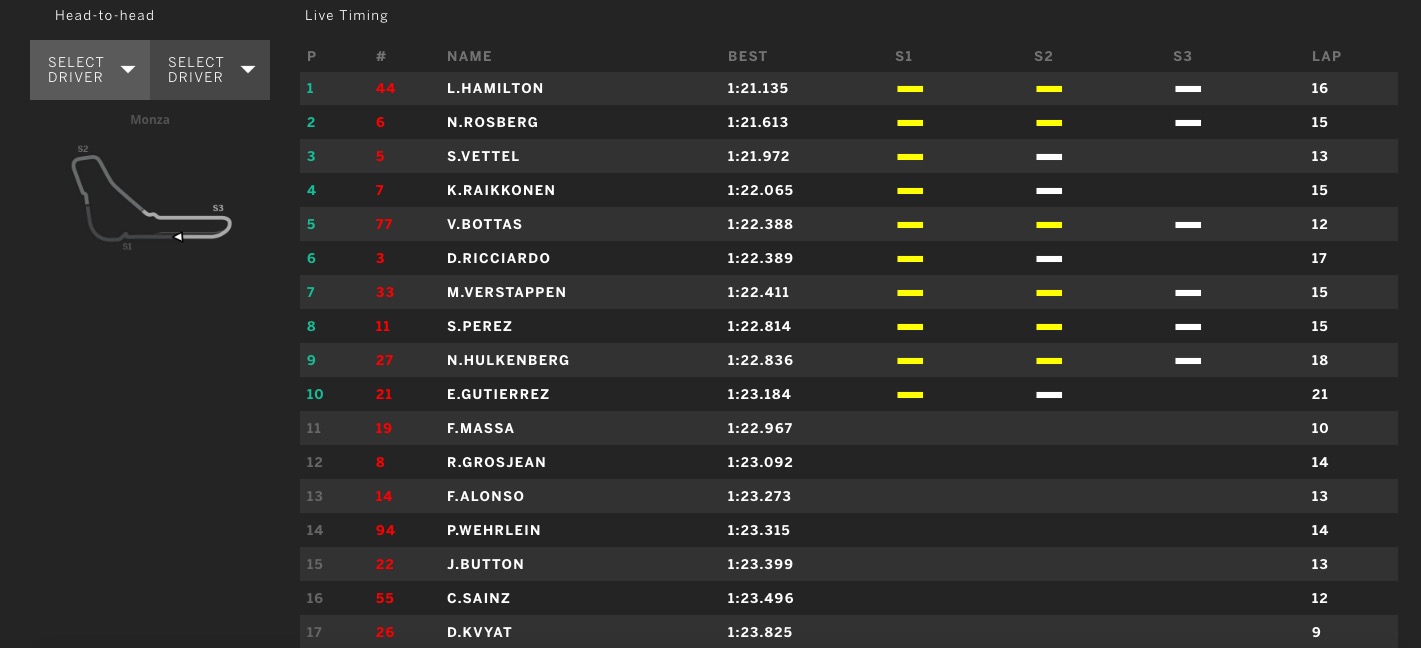The image size is (1421, 648).
Task: Click car number 94 for Wehrlein
Action: 385,531
